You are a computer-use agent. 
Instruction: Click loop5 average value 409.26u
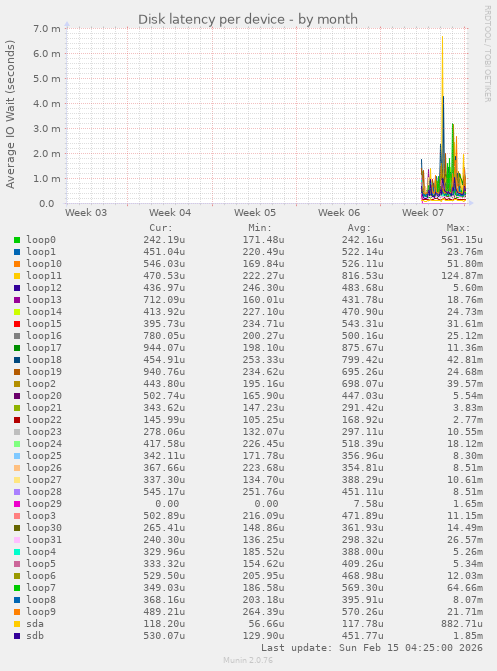[x=363, y=564]
